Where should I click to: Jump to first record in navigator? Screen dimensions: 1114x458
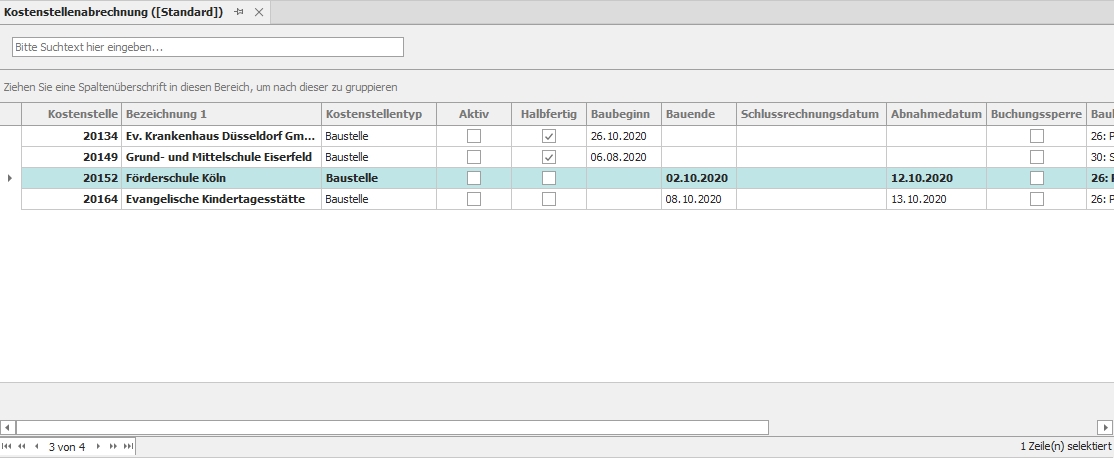(8, 446)
